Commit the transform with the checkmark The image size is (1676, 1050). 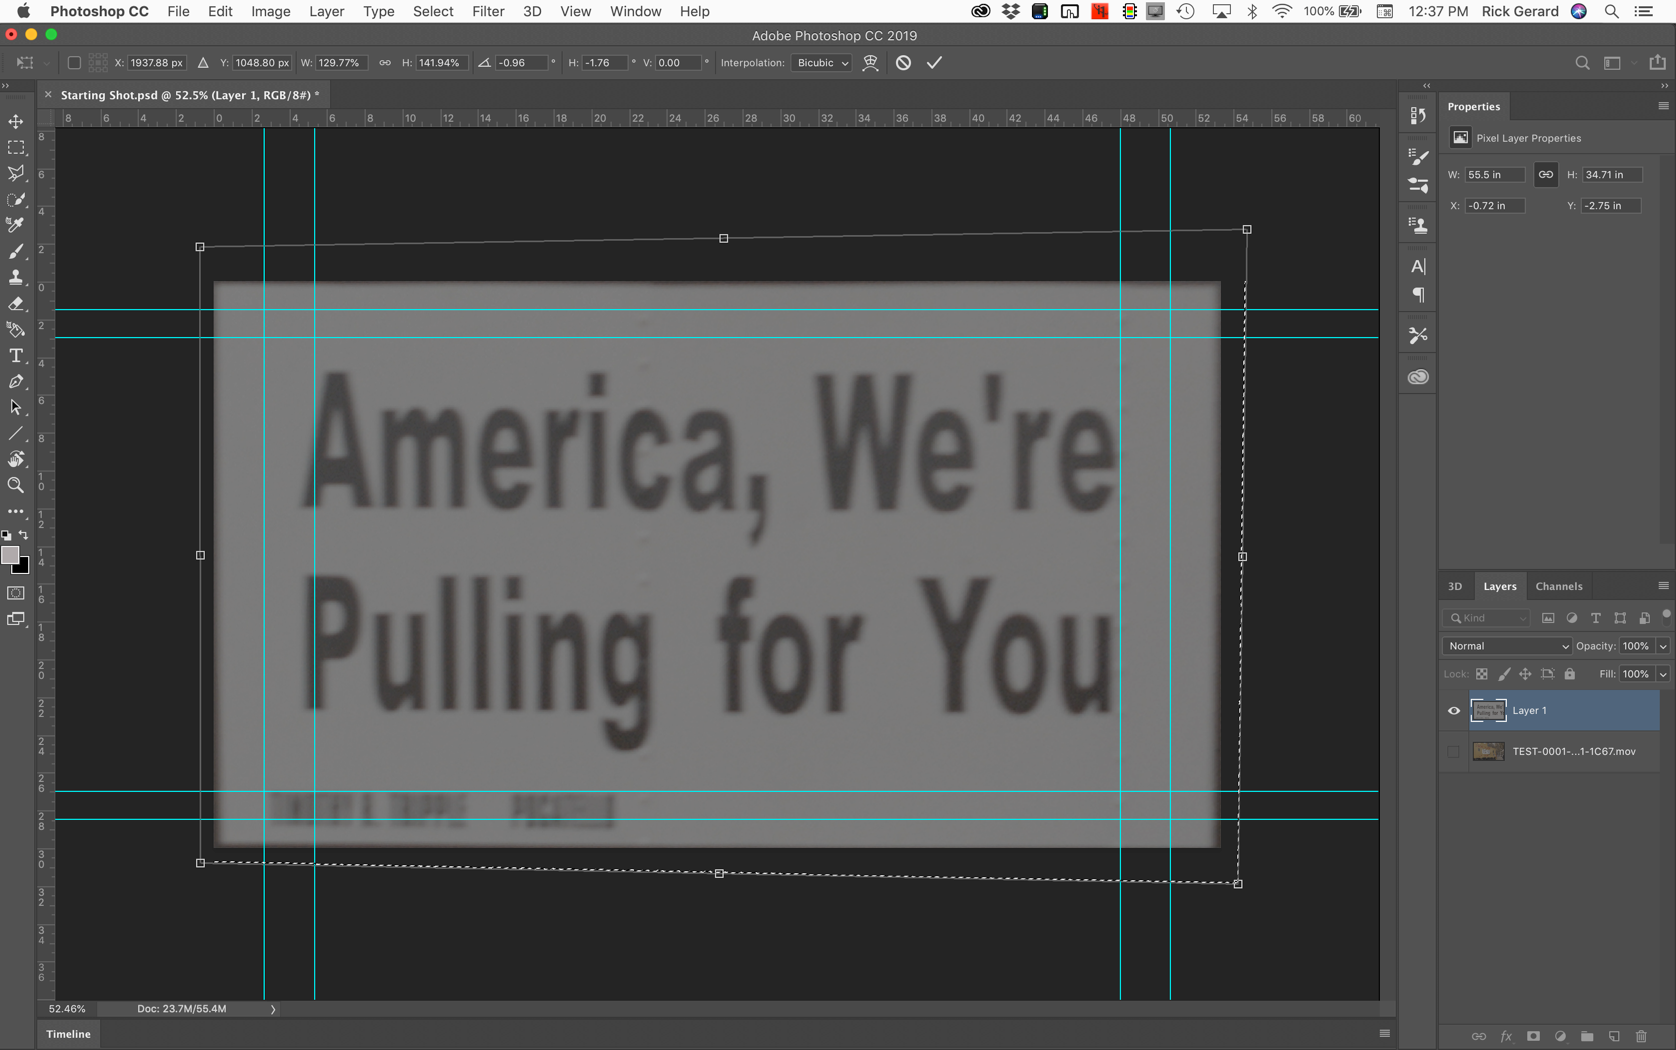tap(934, 62)
